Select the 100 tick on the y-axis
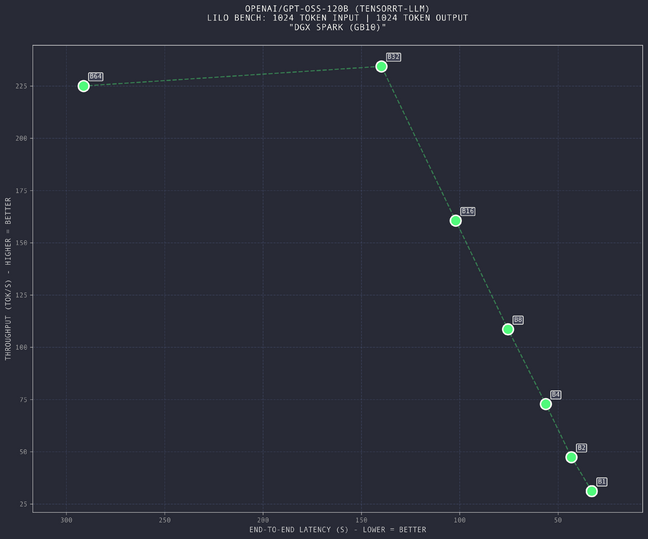Image resolution: width=648 pixels, height=539 pixels. click(19, 347)
